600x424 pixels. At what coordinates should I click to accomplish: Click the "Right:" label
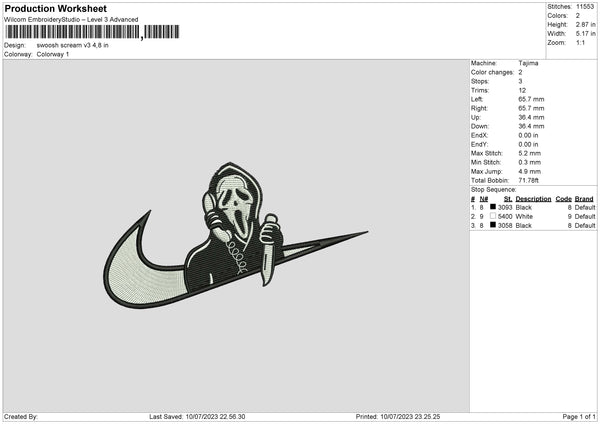coord(479,108)
